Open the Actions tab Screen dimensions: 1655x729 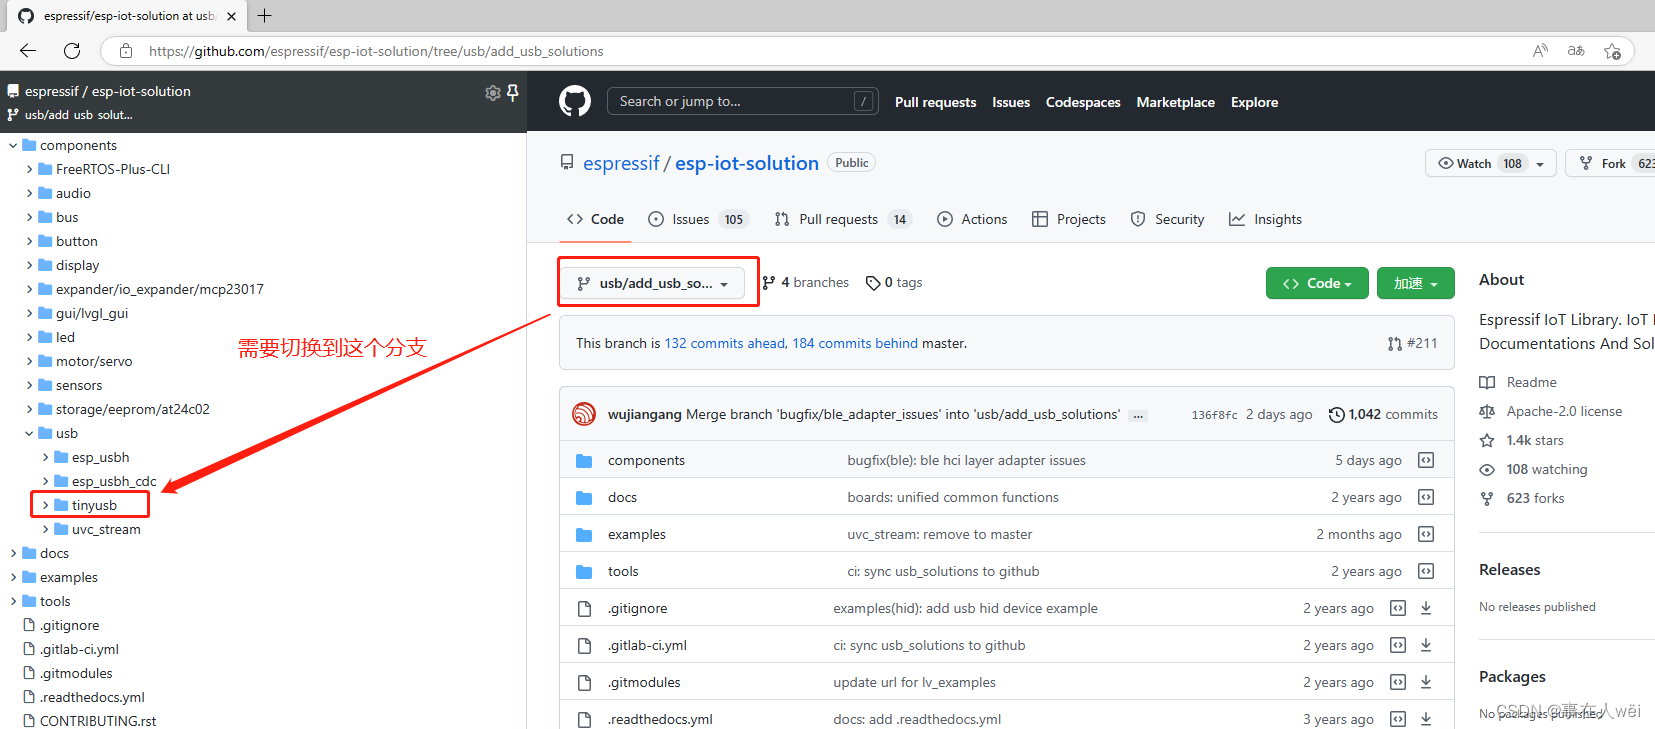tap(972, 219)
